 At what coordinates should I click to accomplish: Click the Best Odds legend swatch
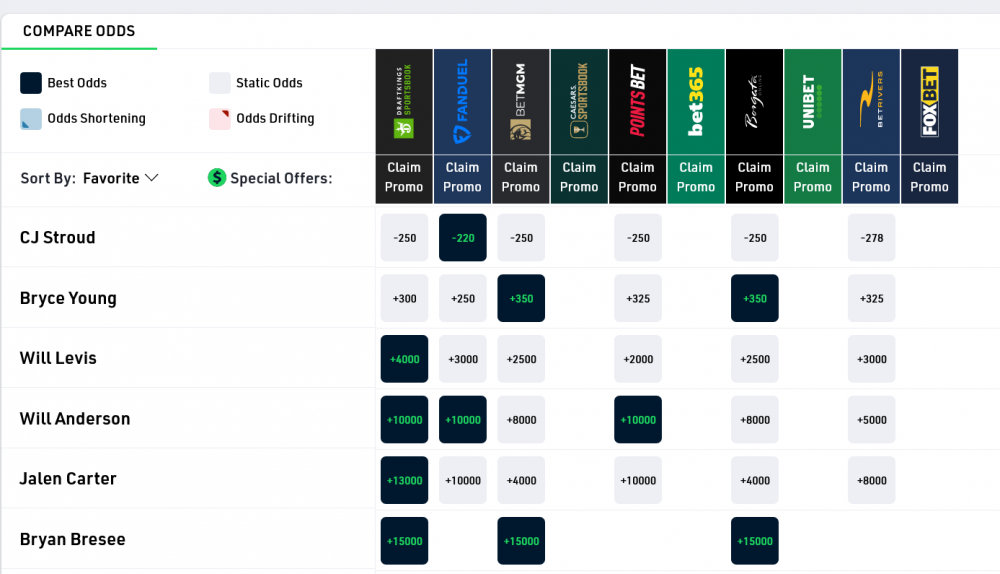pyautogui.click(x=31, y=83)
